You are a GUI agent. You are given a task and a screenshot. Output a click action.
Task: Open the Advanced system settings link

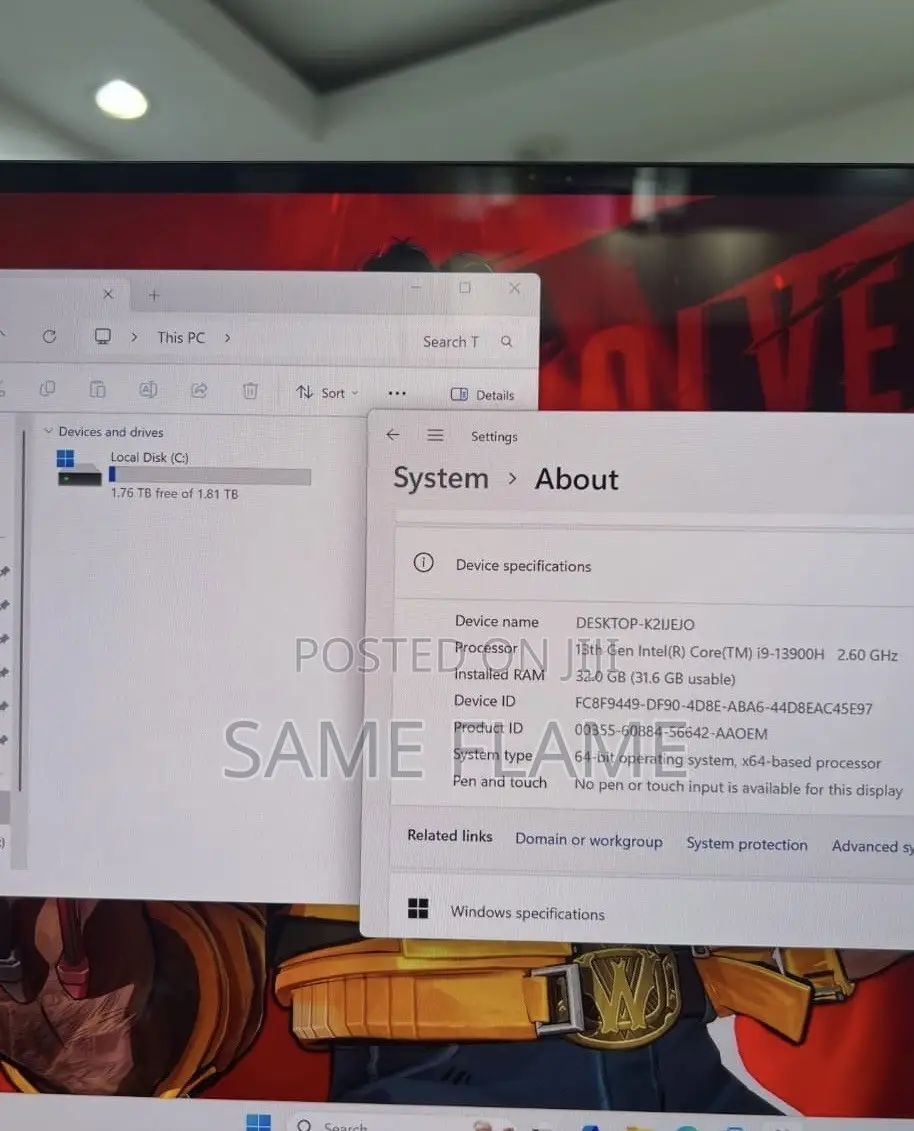(x=872, y=847)
